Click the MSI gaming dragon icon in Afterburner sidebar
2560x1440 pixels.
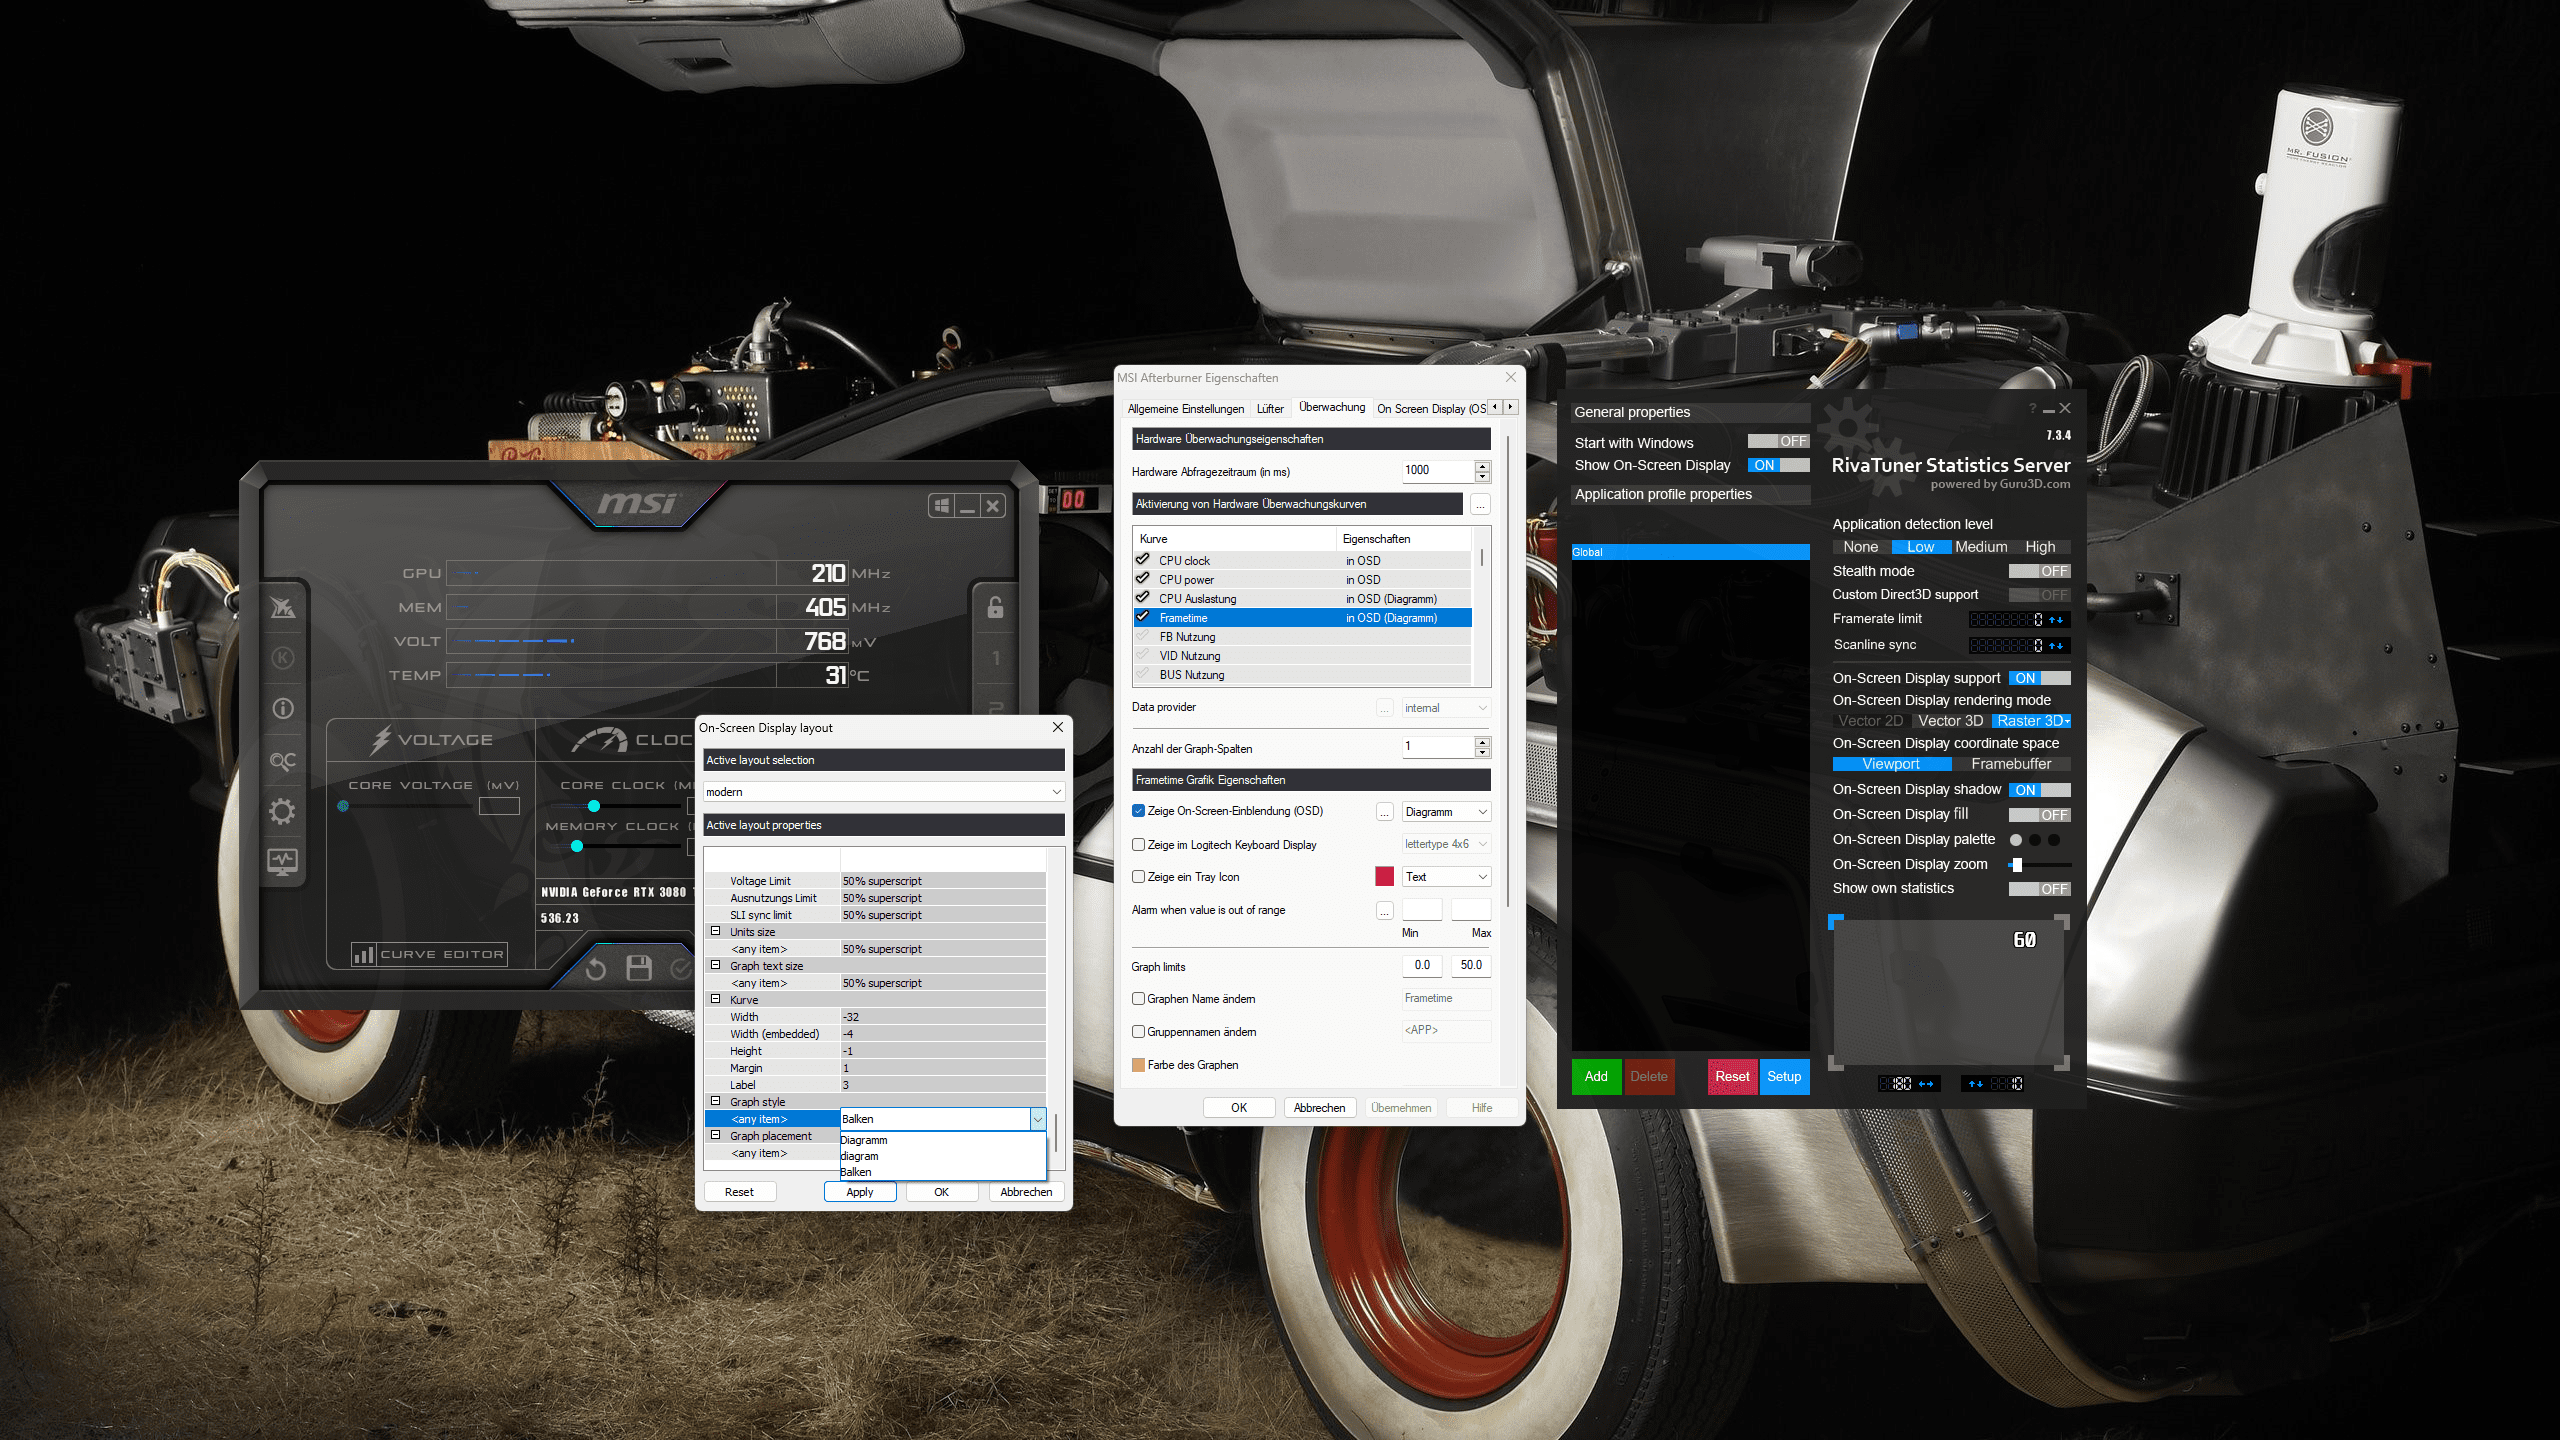[x=283, y=607]
